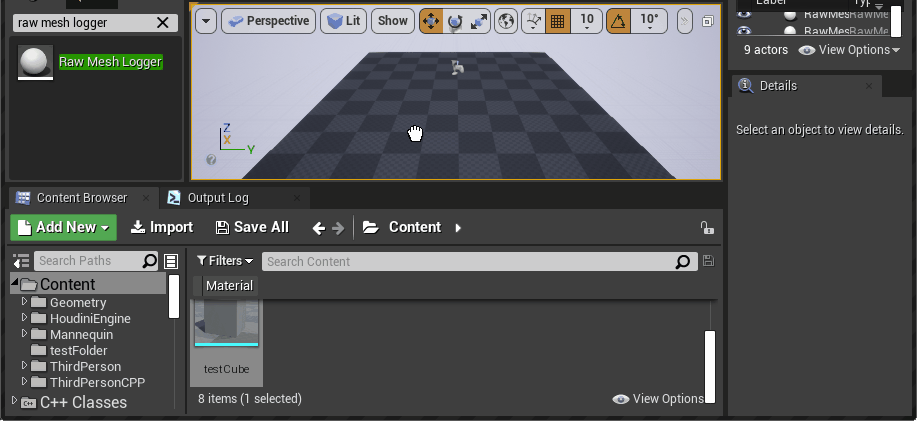Select the Scale transform tool
This screenshot has height=421, width=917.
click(x=479, y=21)
